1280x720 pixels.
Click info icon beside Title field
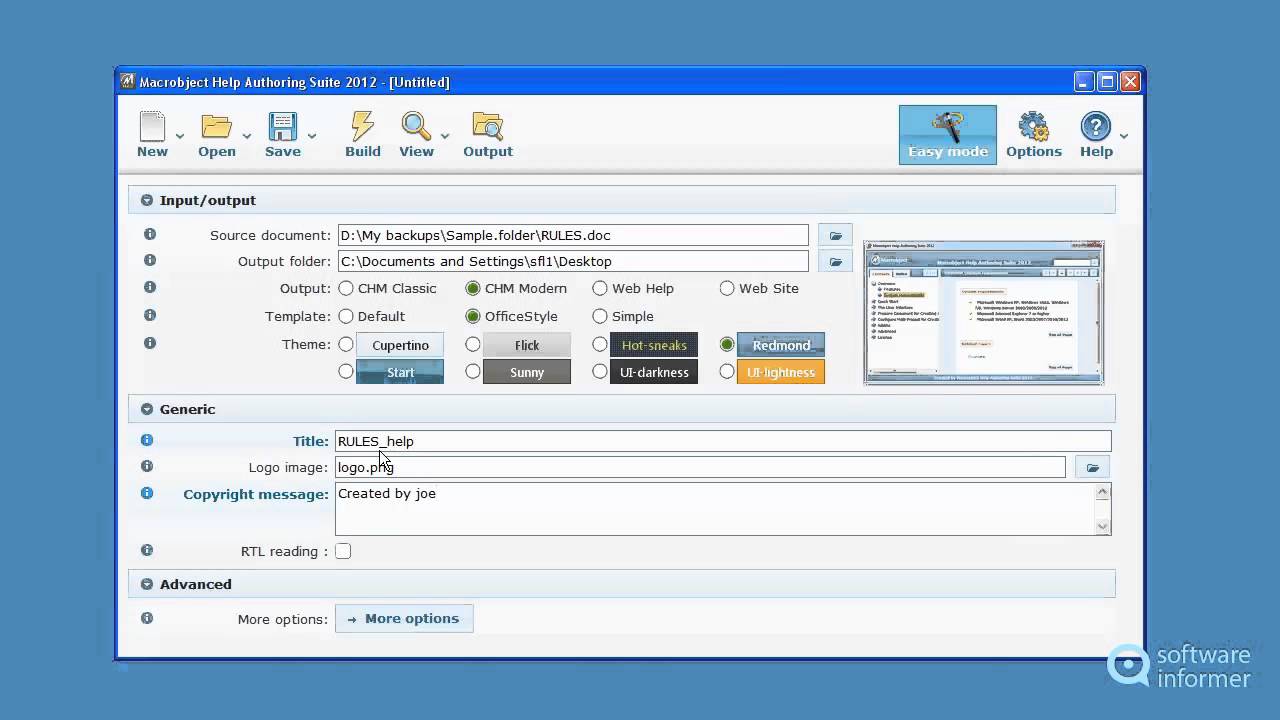(147, 440)
